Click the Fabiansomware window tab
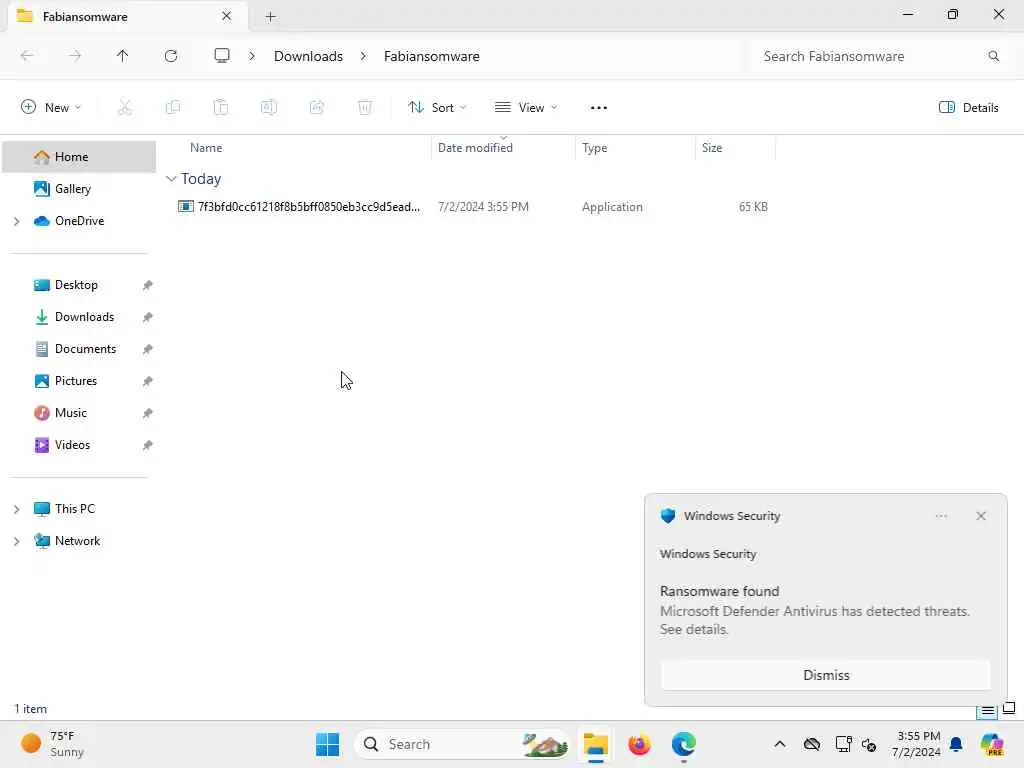The image size is (1024, 768). 128,16
